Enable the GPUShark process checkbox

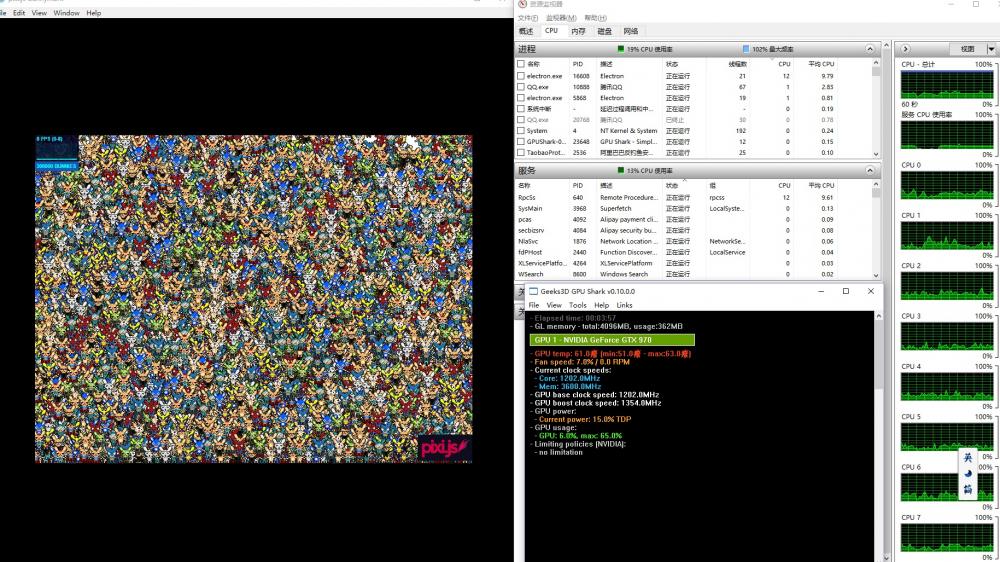tap(521, 142)
